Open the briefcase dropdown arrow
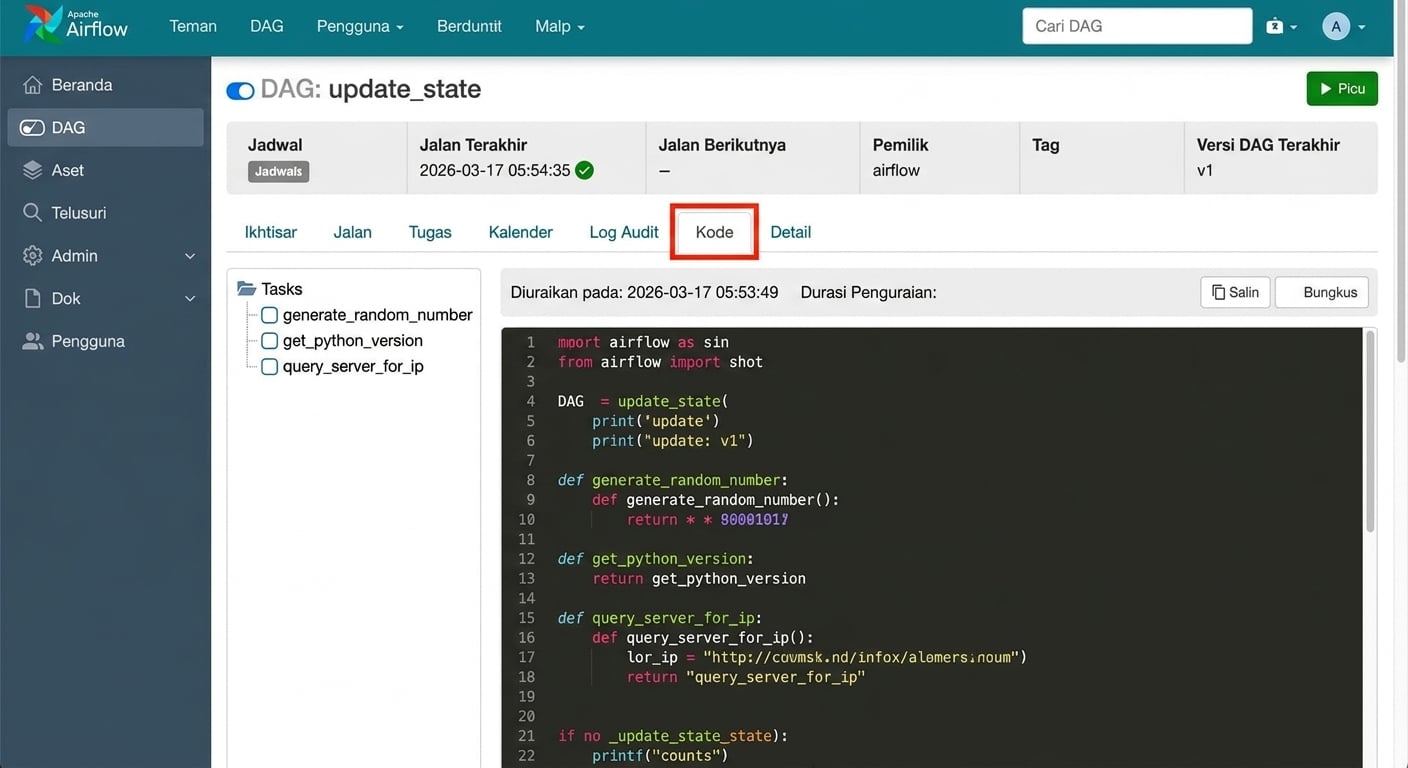 [1294, 27]
